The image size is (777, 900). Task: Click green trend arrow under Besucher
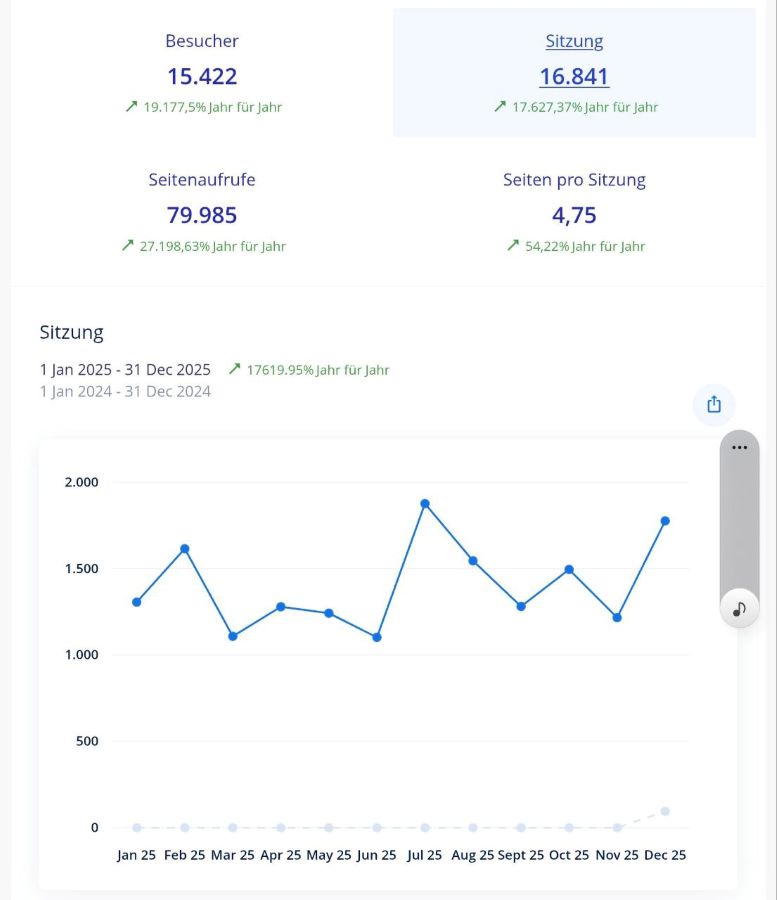click(x=131, y=106)
